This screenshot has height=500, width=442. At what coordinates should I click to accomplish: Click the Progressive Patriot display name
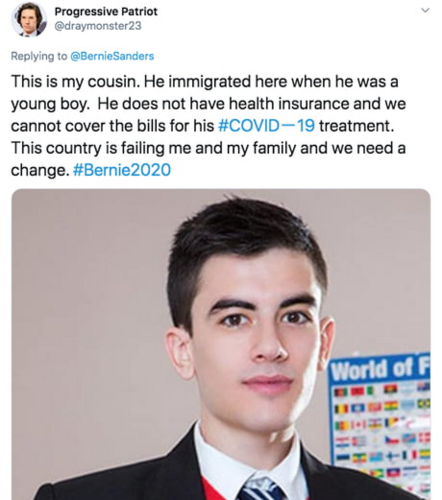[106, 11]
